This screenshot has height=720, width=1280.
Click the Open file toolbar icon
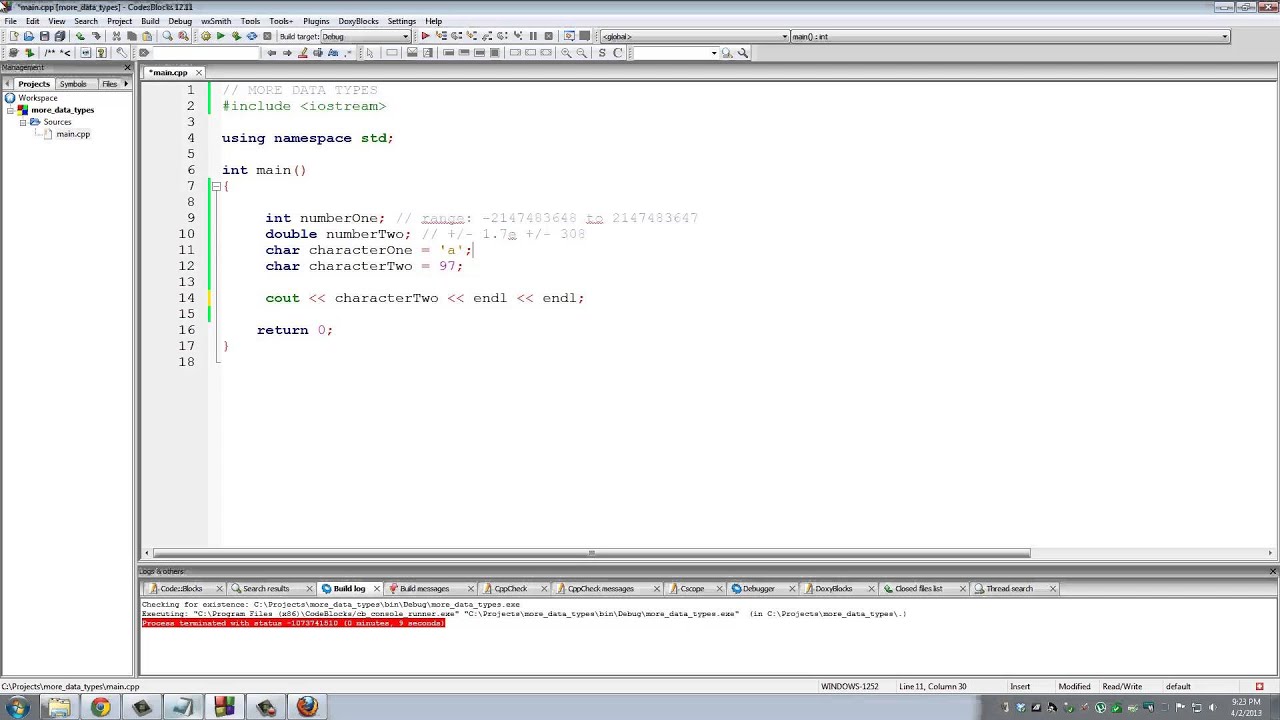[29, 36]
